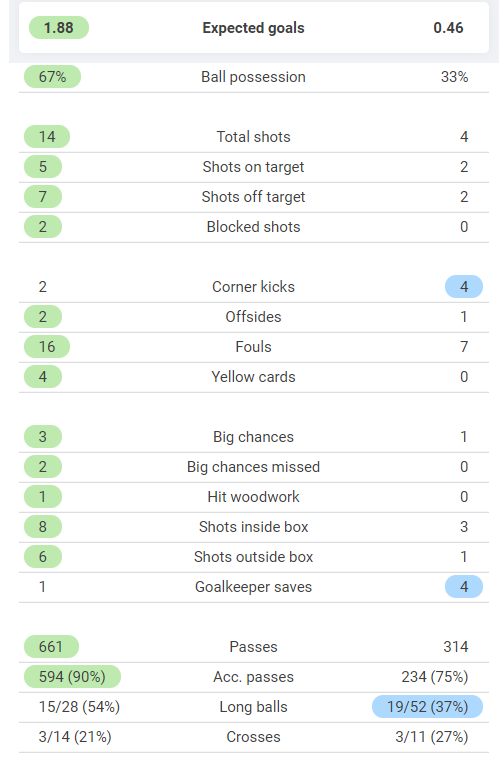Select the Blocked shots row label

coord(253,227)
